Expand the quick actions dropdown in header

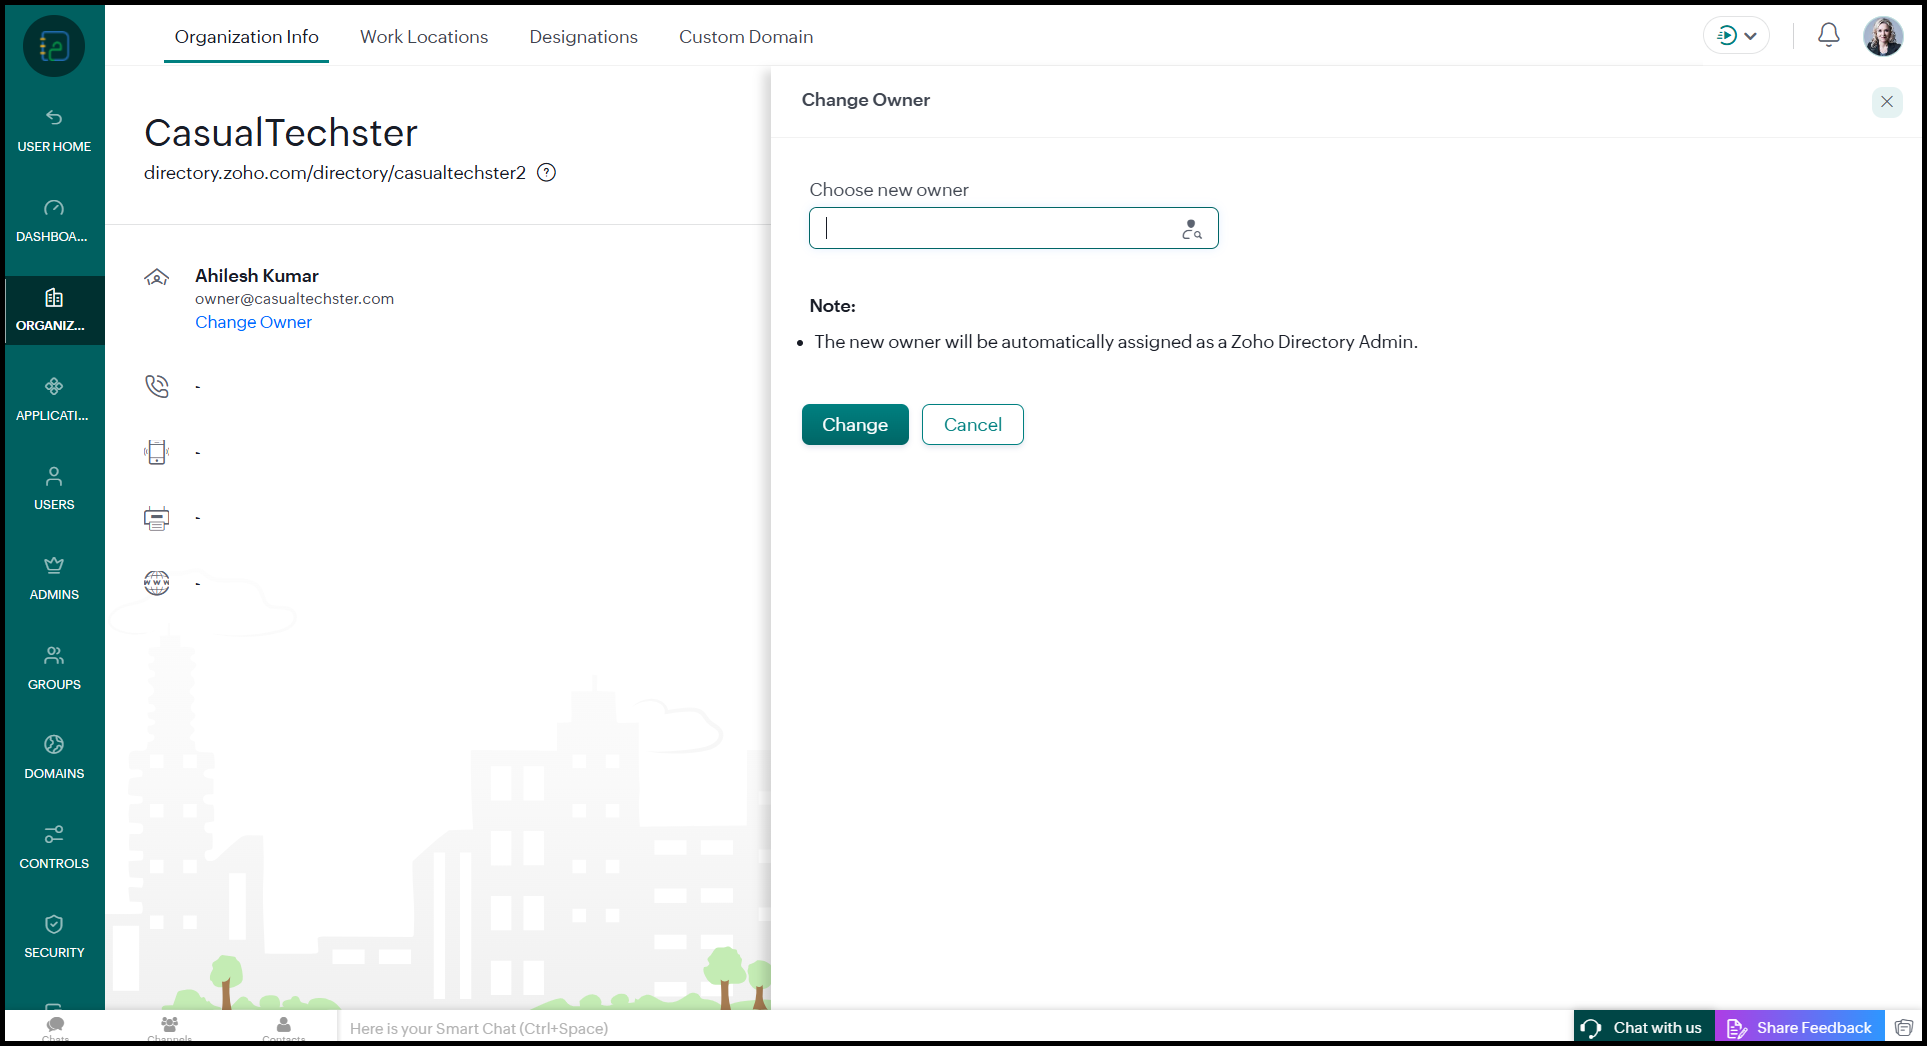click(x=1737, y=36)
